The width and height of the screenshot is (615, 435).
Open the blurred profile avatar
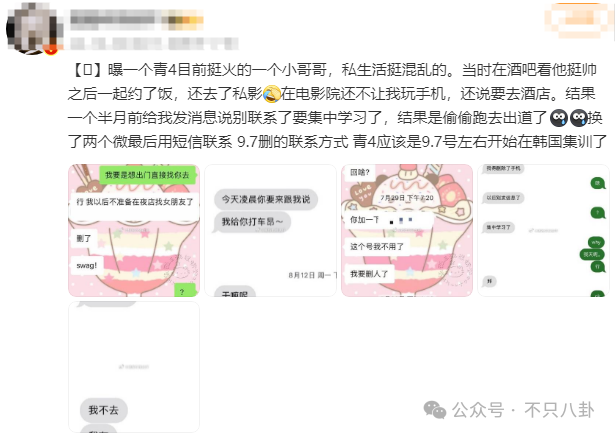31,28
